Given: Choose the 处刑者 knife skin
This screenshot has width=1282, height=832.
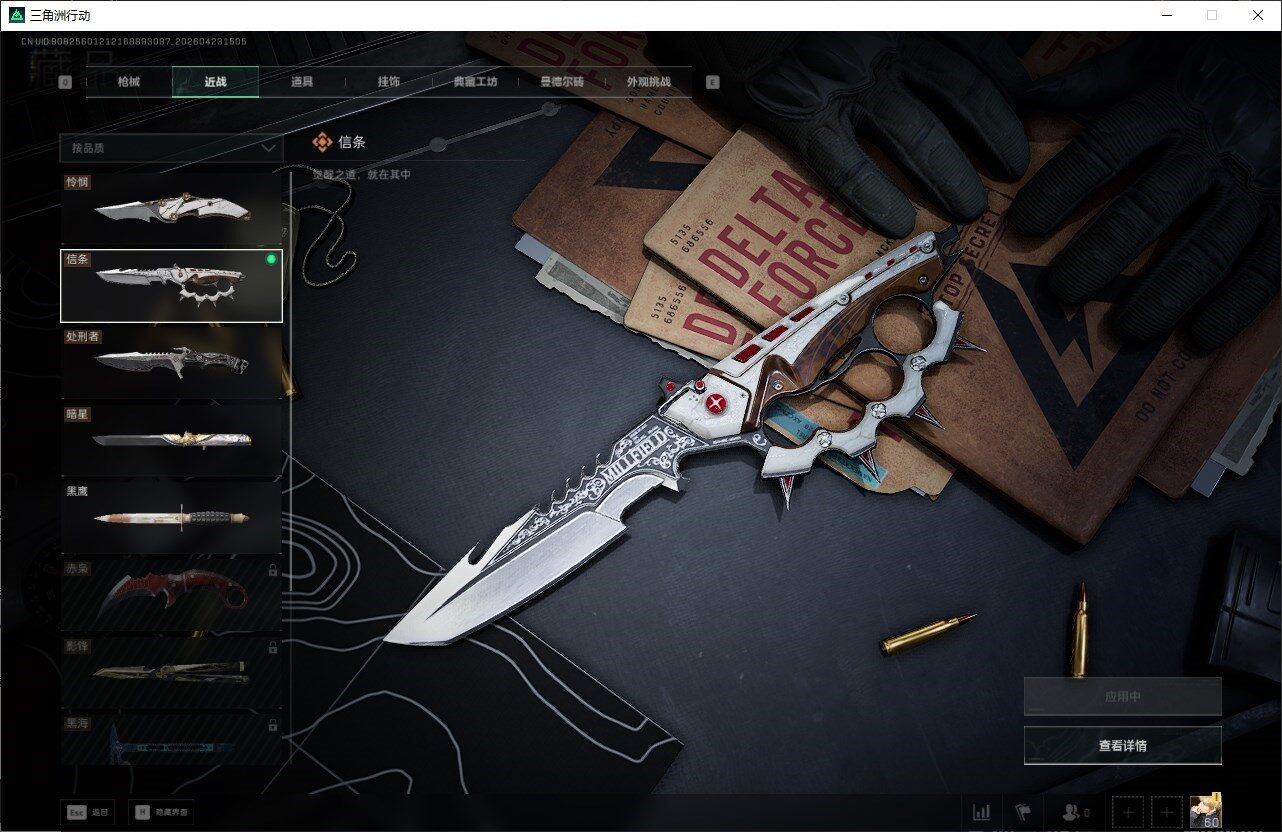Looking at the screenshot, I should (171, 363).
